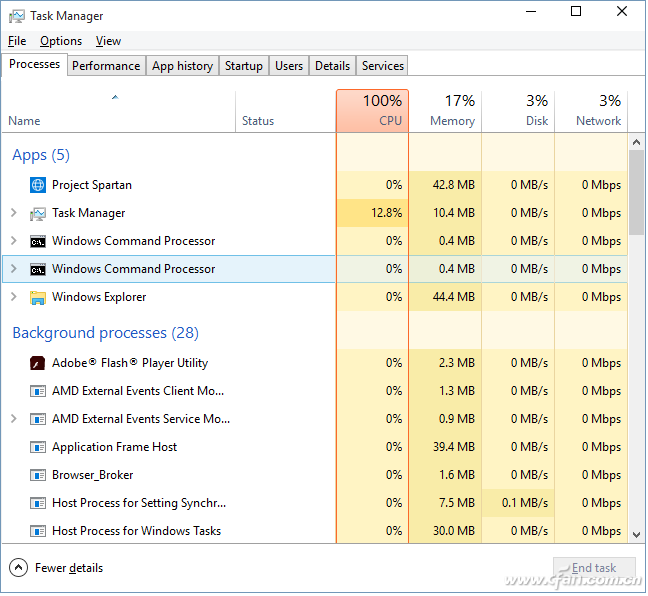Switch to the Details tab
The width and height of the screenshot is (648, 596).
coord(332,66)
